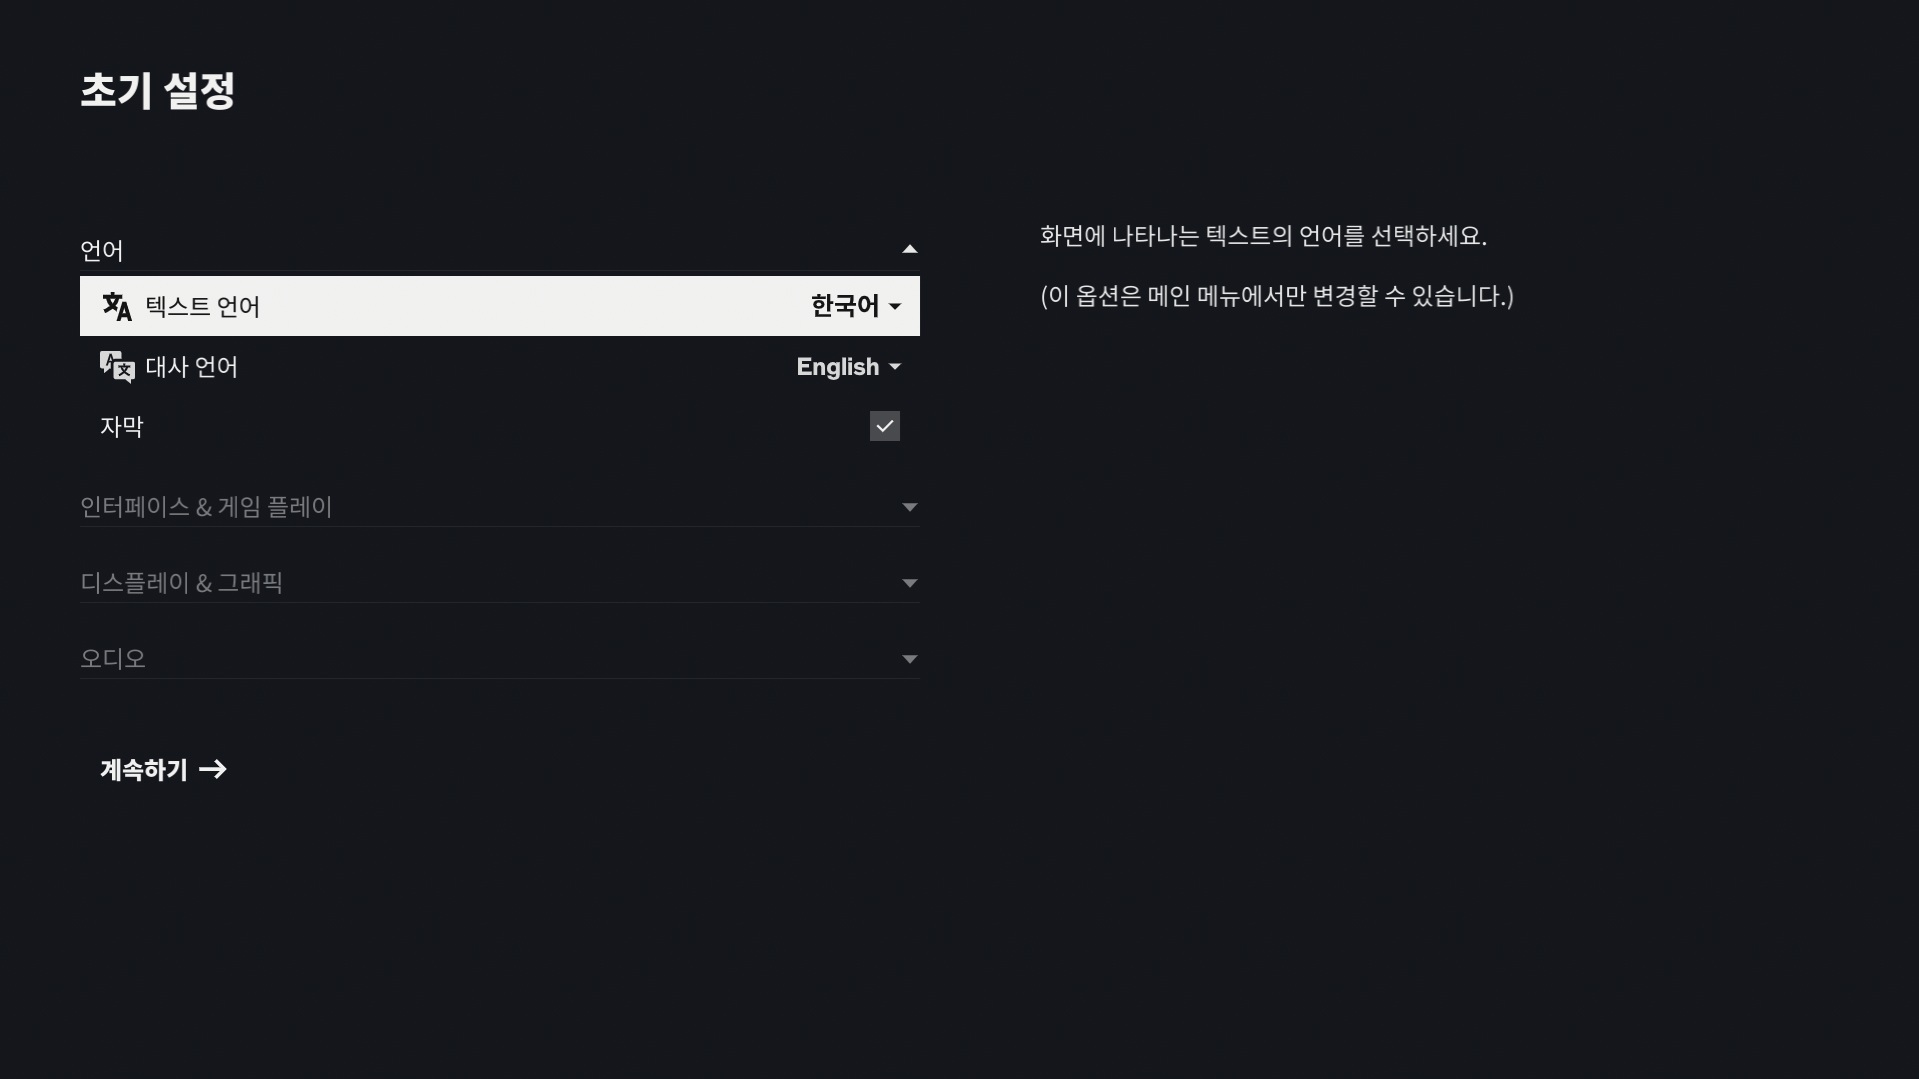Select the 언어 section header label

[102, 250]
